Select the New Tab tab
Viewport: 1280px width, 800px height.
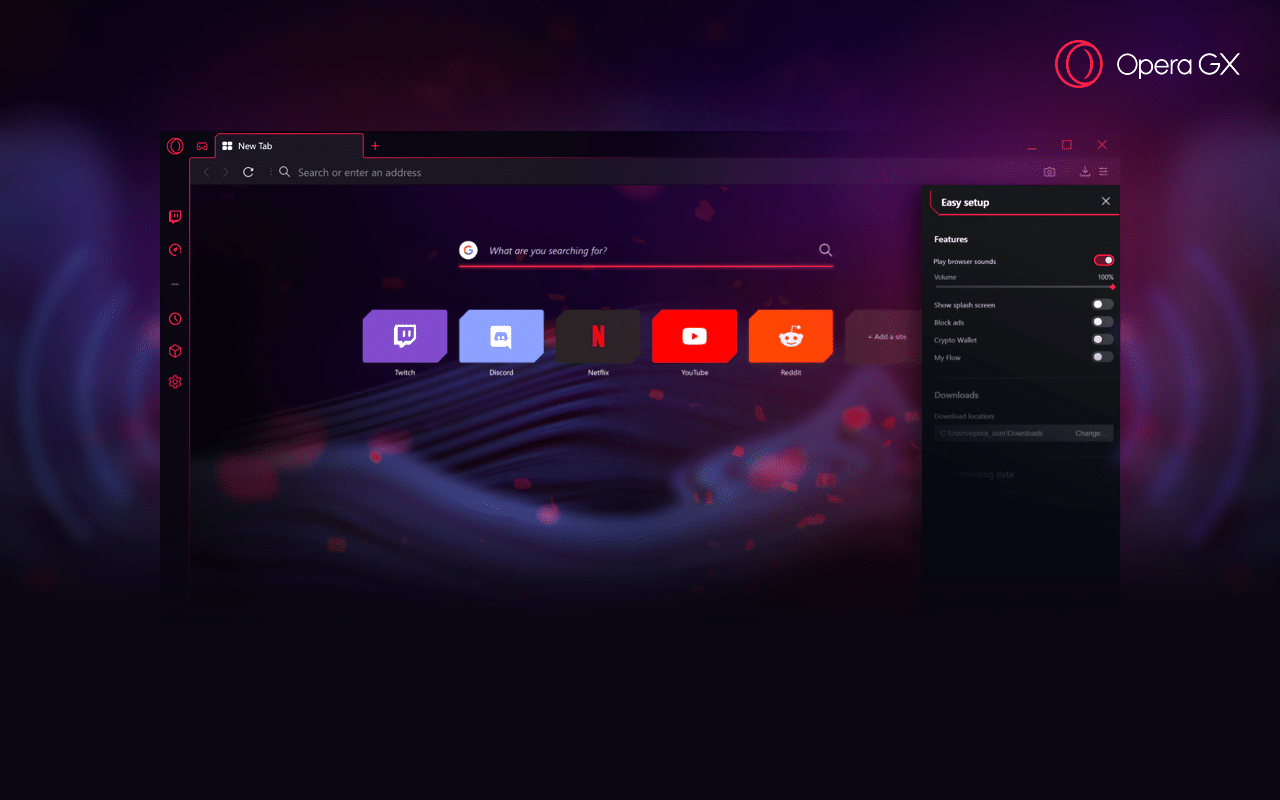270,145
